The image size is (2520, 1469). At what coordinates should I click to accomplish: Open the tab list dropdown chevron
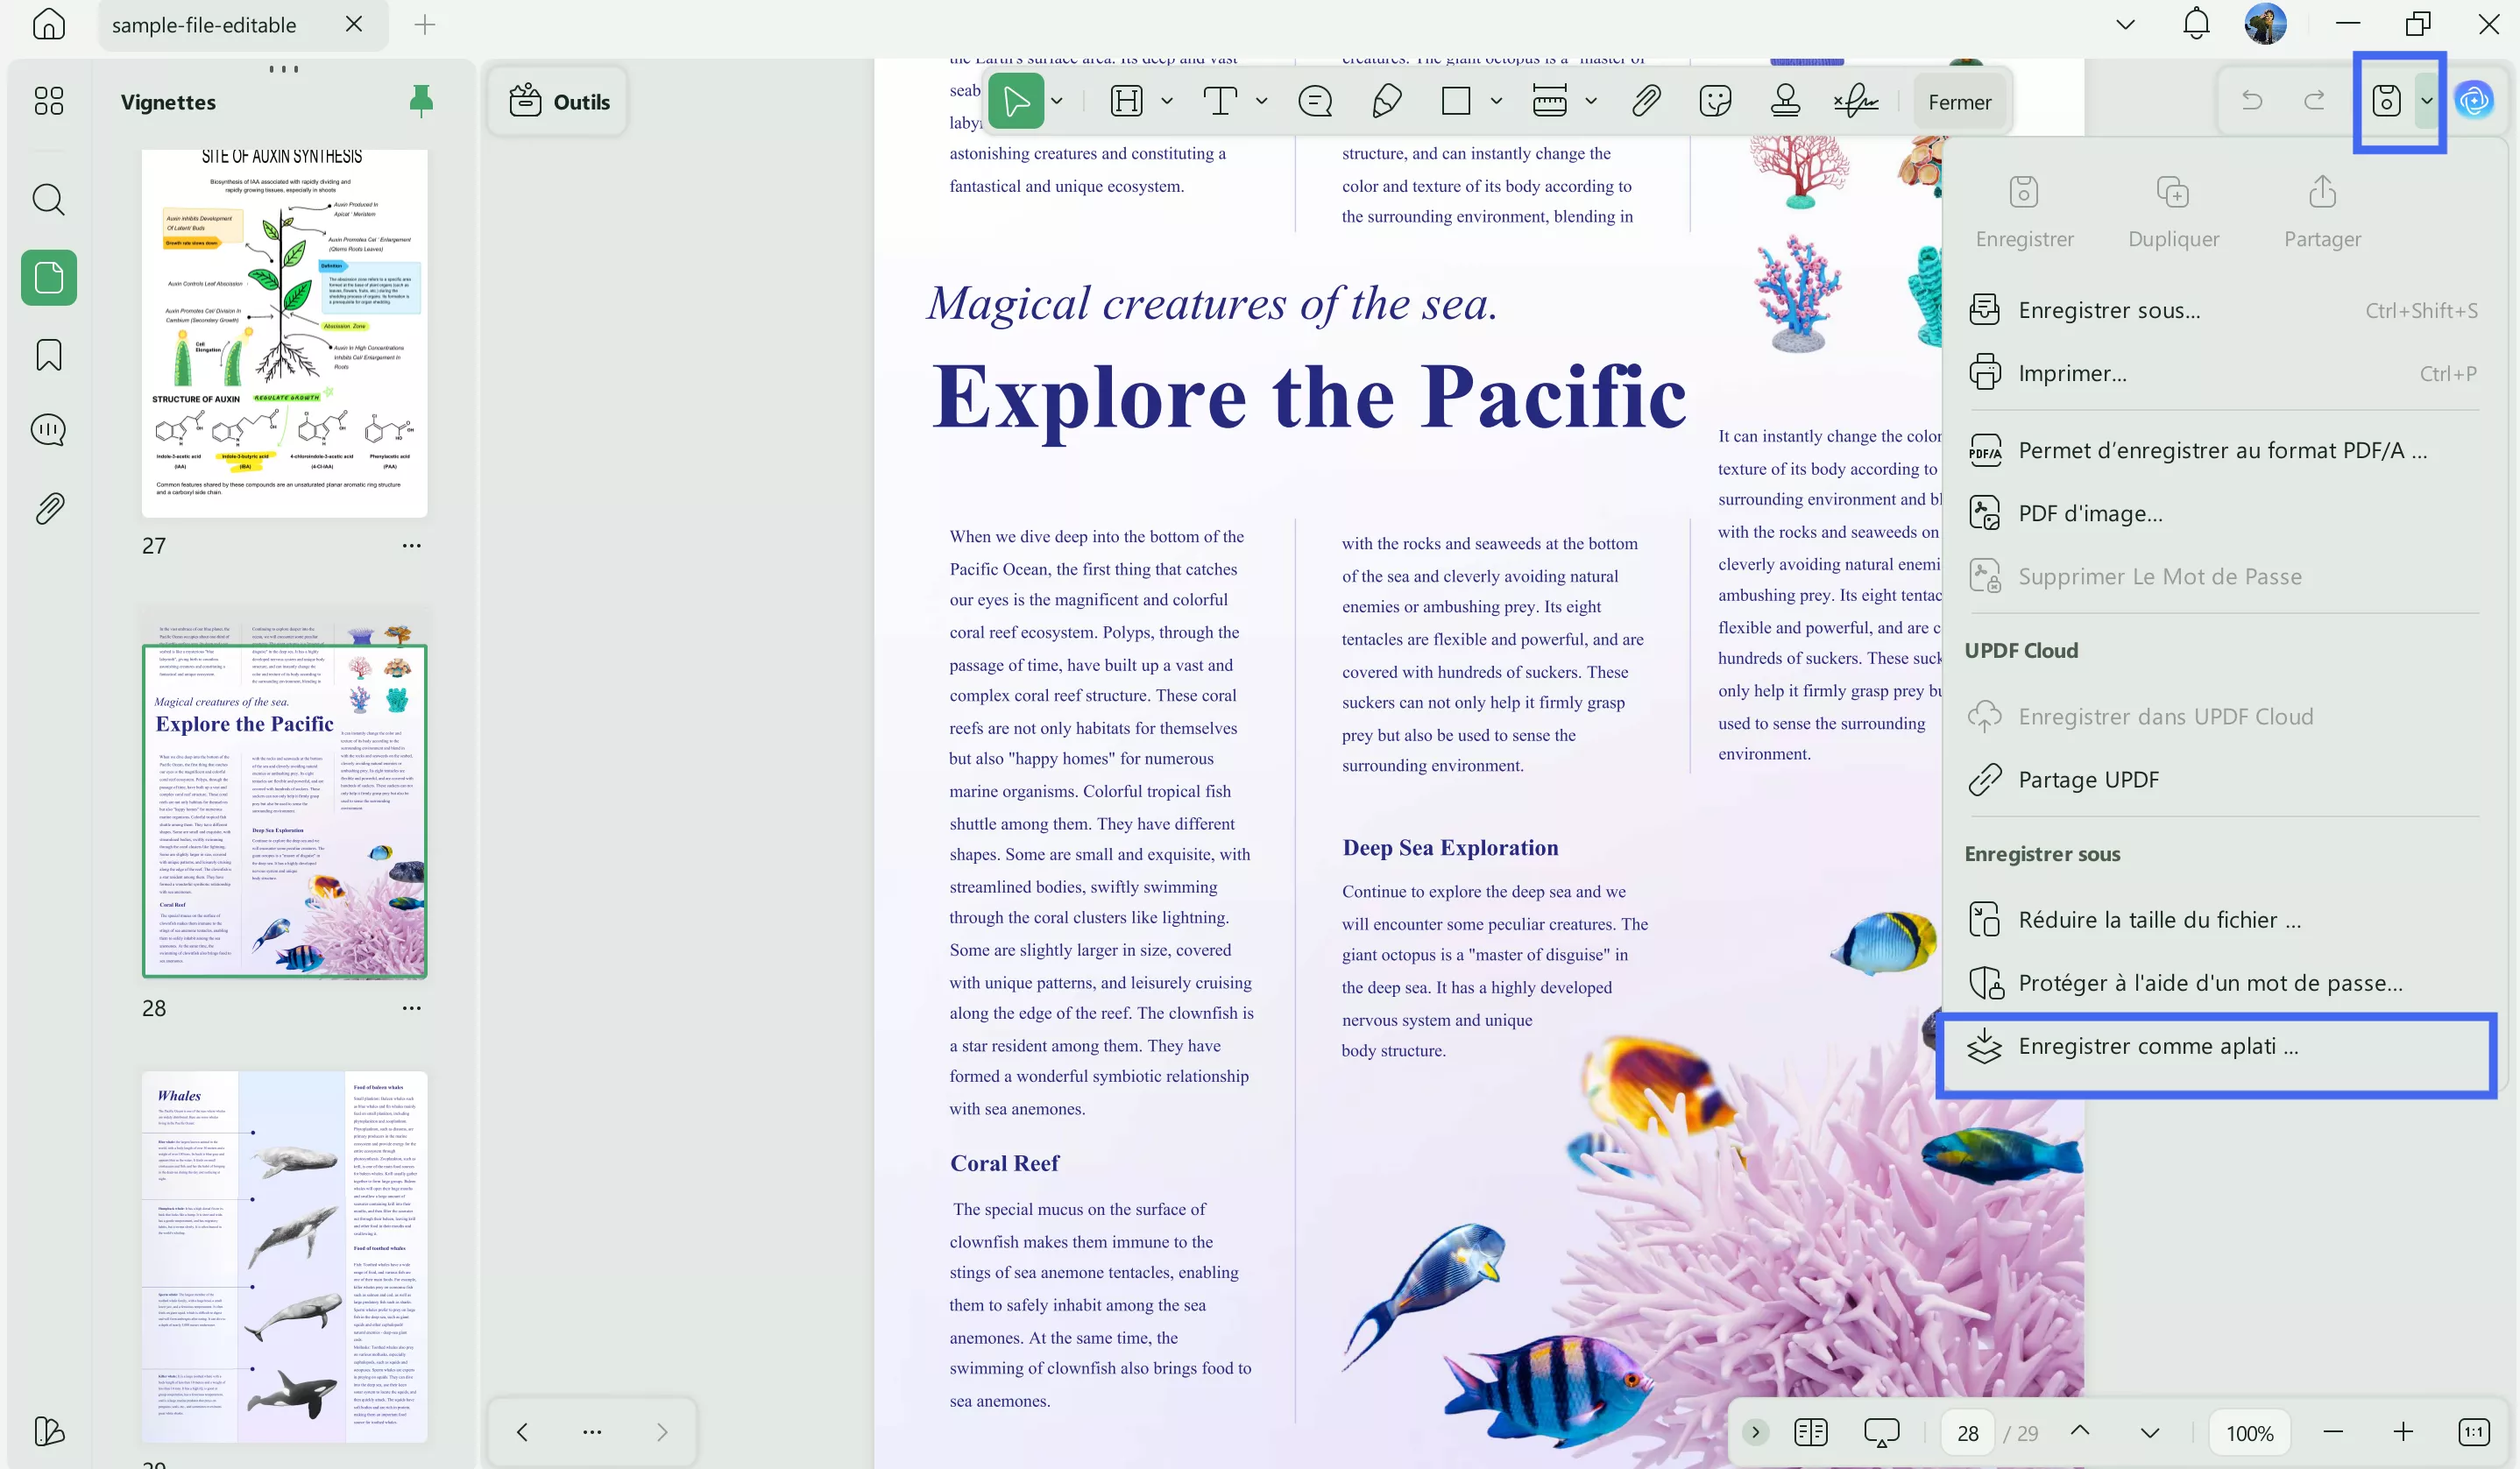[x=2126, y=24]
